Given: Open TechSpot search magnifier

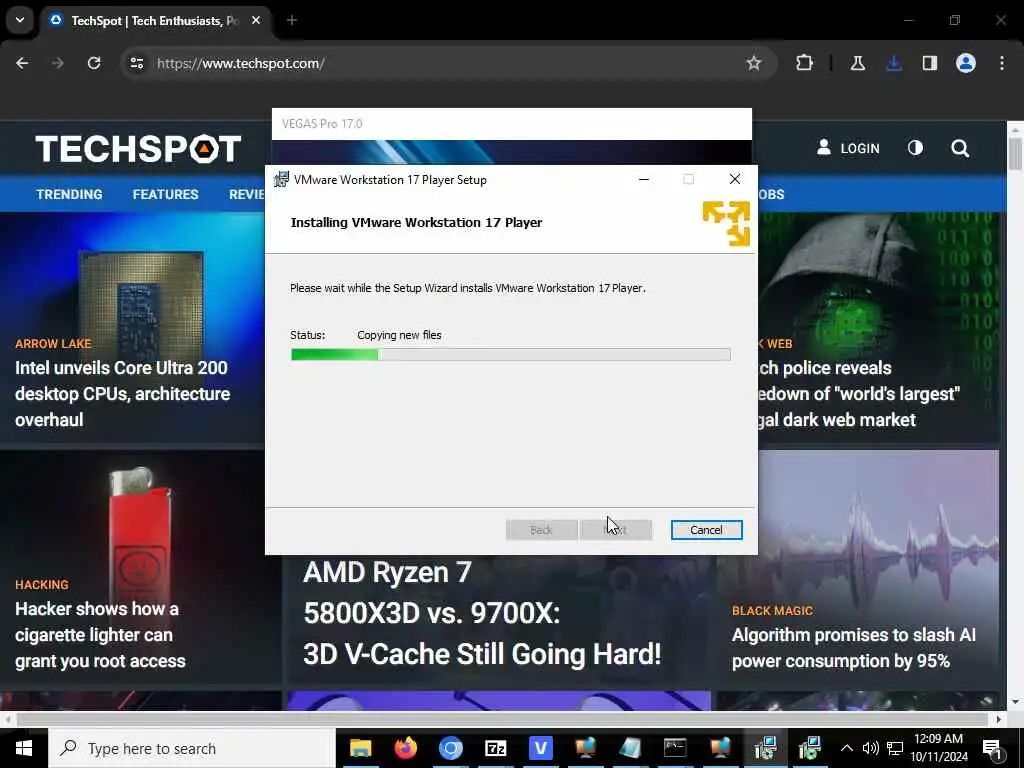Looking at the screenshot, I should click(960, 148).
